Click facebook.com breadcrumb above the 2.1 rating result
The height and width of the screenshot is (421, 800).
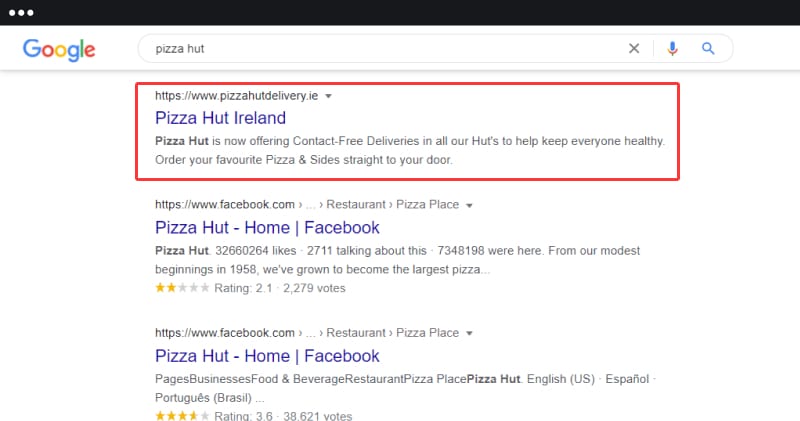307,205
